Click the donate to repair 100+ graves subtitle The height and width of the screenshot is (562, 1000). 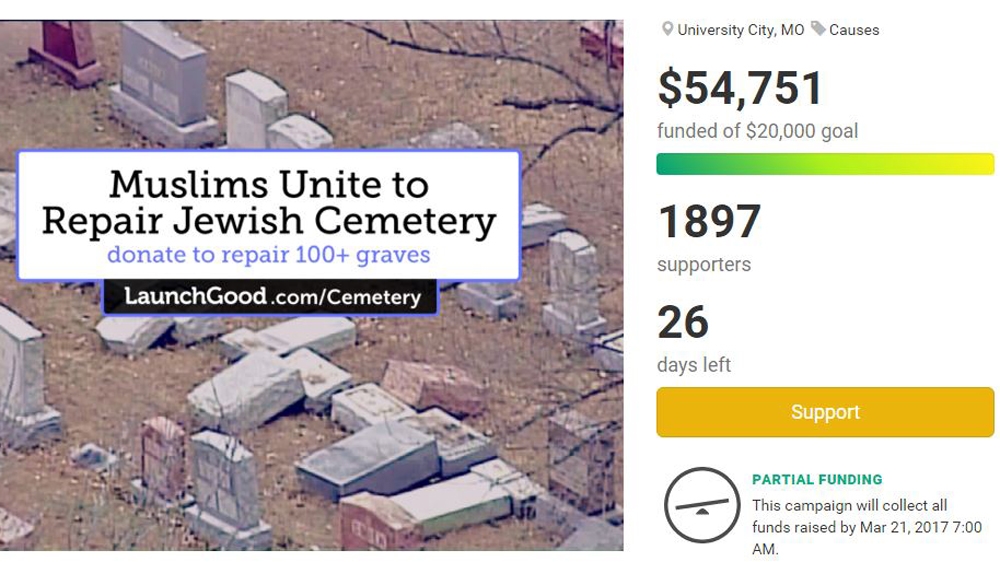point(268,254)
